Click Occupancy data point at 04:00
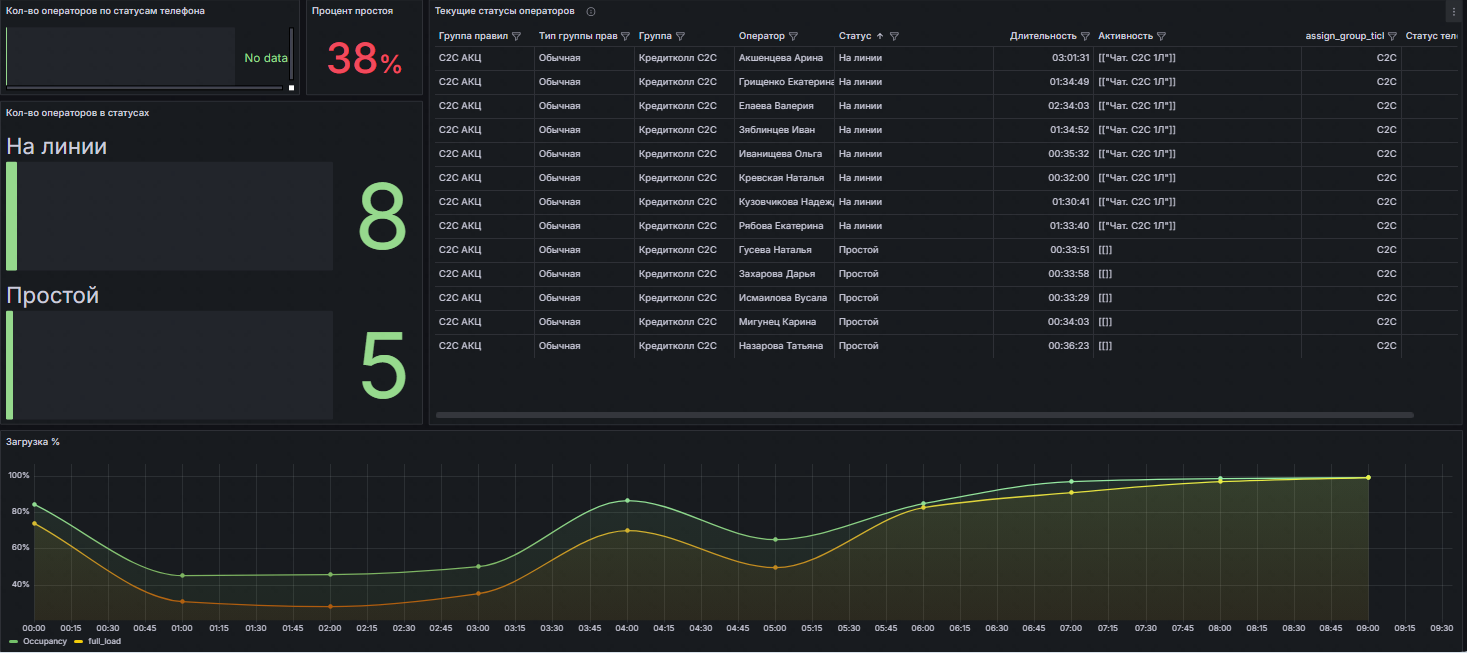Viewport: 1467px width, 653px height. point(627,500)
